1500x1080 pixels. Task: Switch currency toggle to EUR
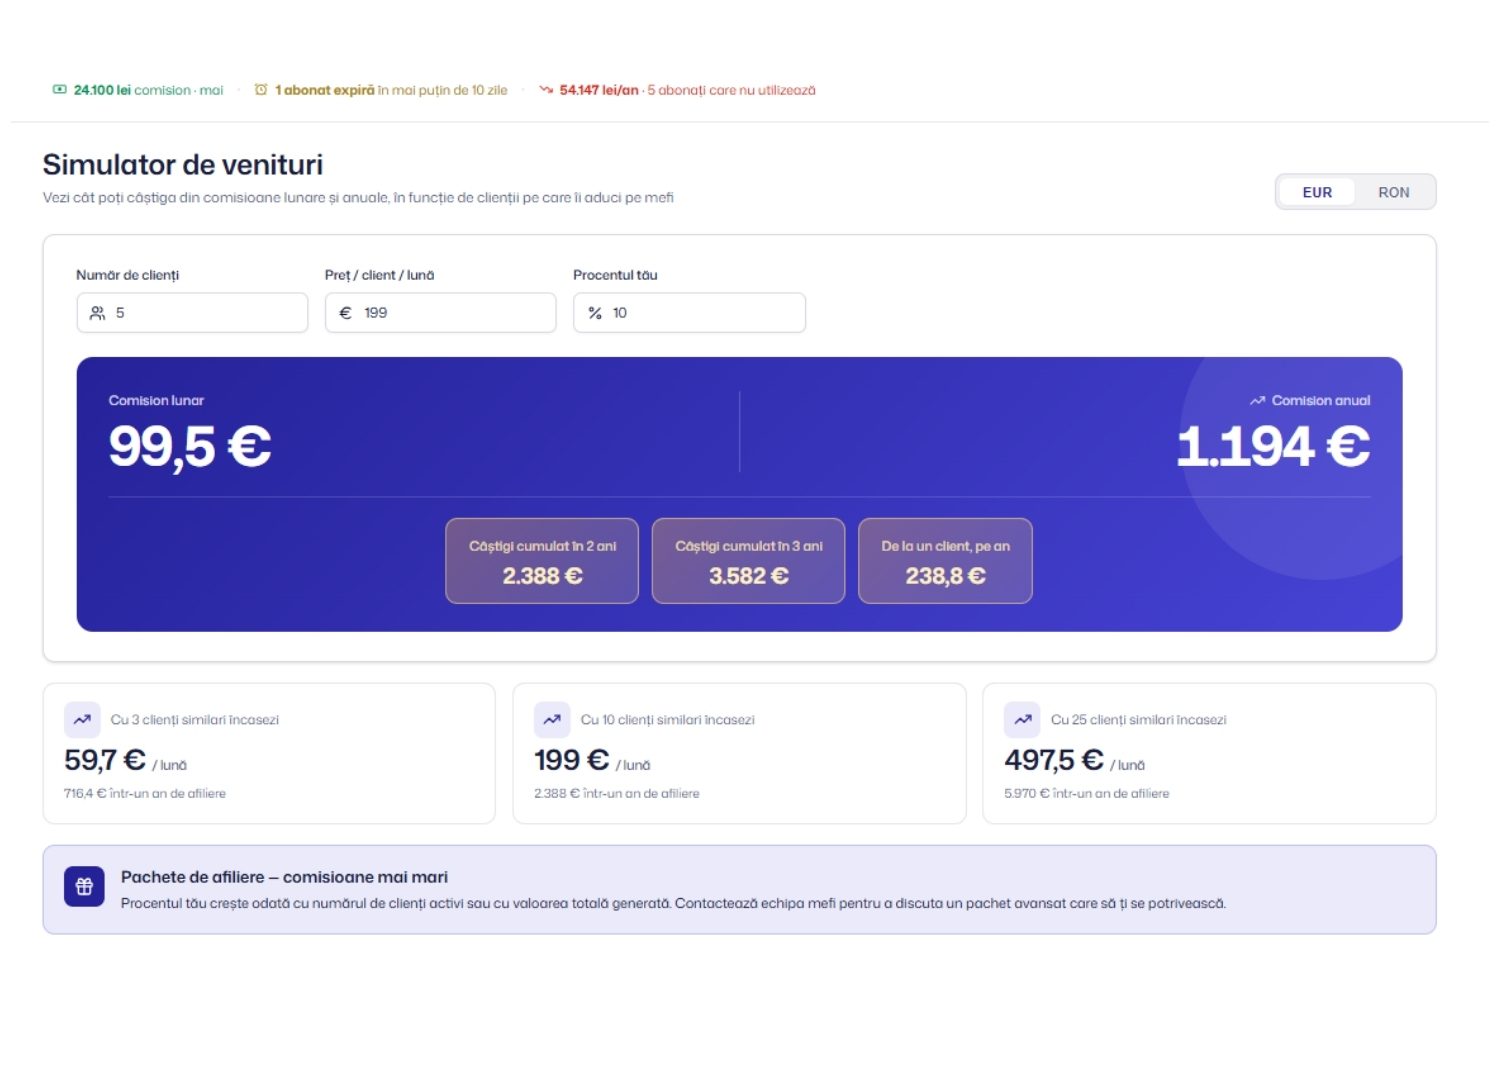pyautogui.click(x=1316, y=192)
